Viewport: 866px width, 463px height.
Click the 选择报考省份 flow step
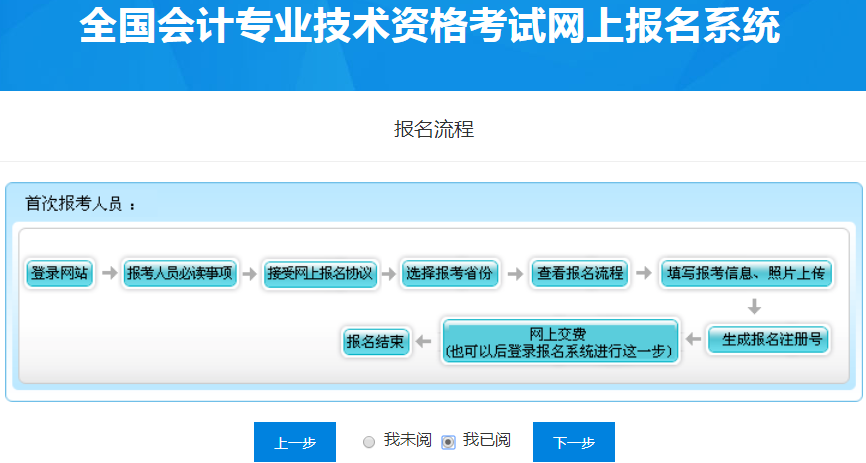tap(448, 273)
